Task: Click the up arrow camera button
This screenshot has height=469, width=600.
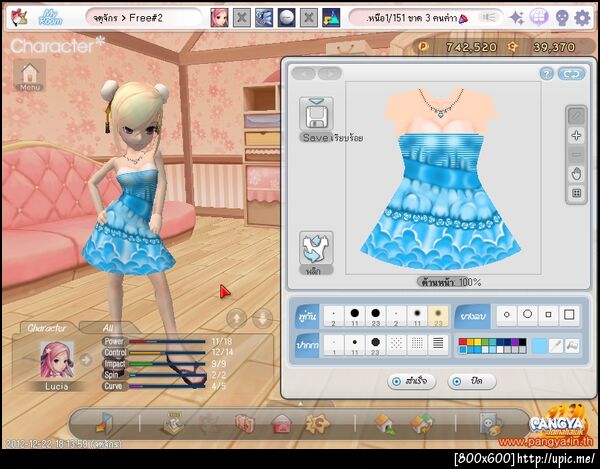Action: [x=237, y=318]
